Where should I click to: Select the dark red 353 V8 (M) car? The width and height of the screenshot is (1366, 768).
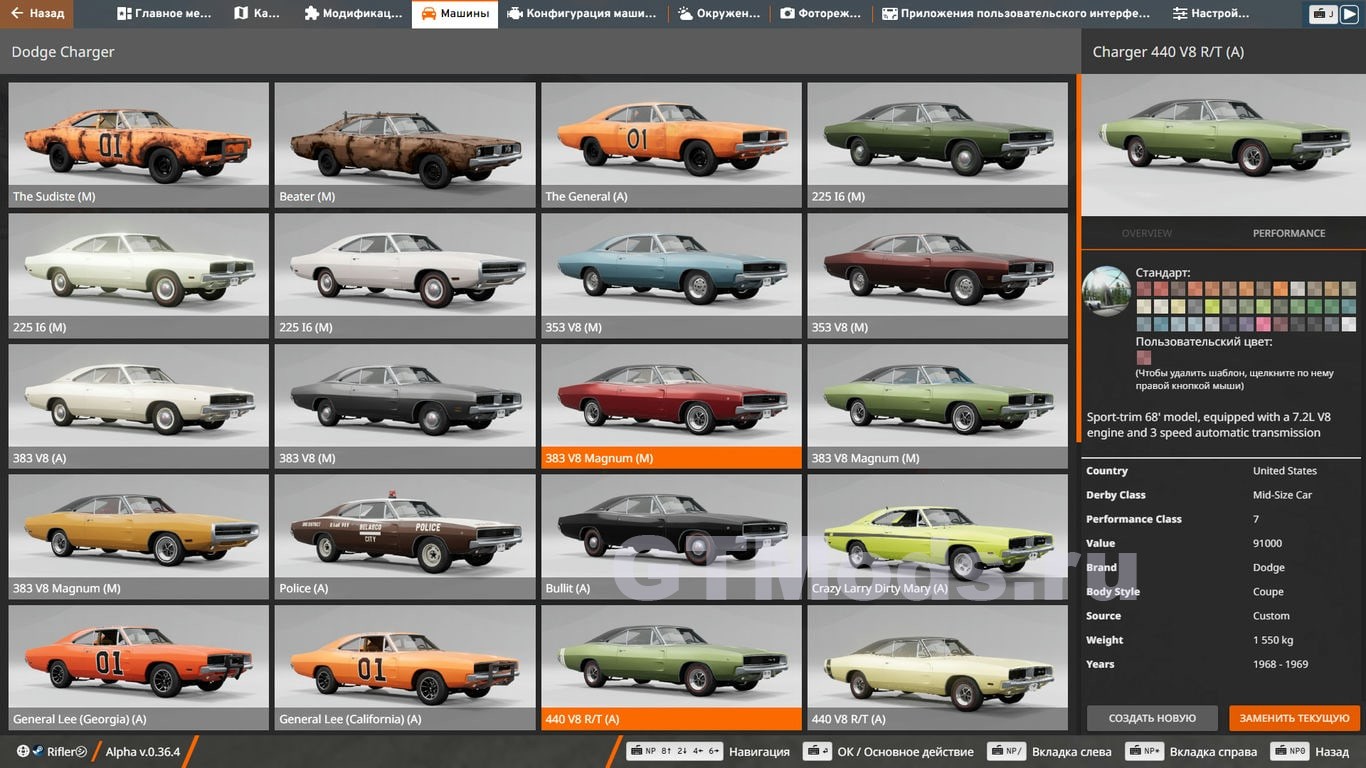[x=938, y=275]
